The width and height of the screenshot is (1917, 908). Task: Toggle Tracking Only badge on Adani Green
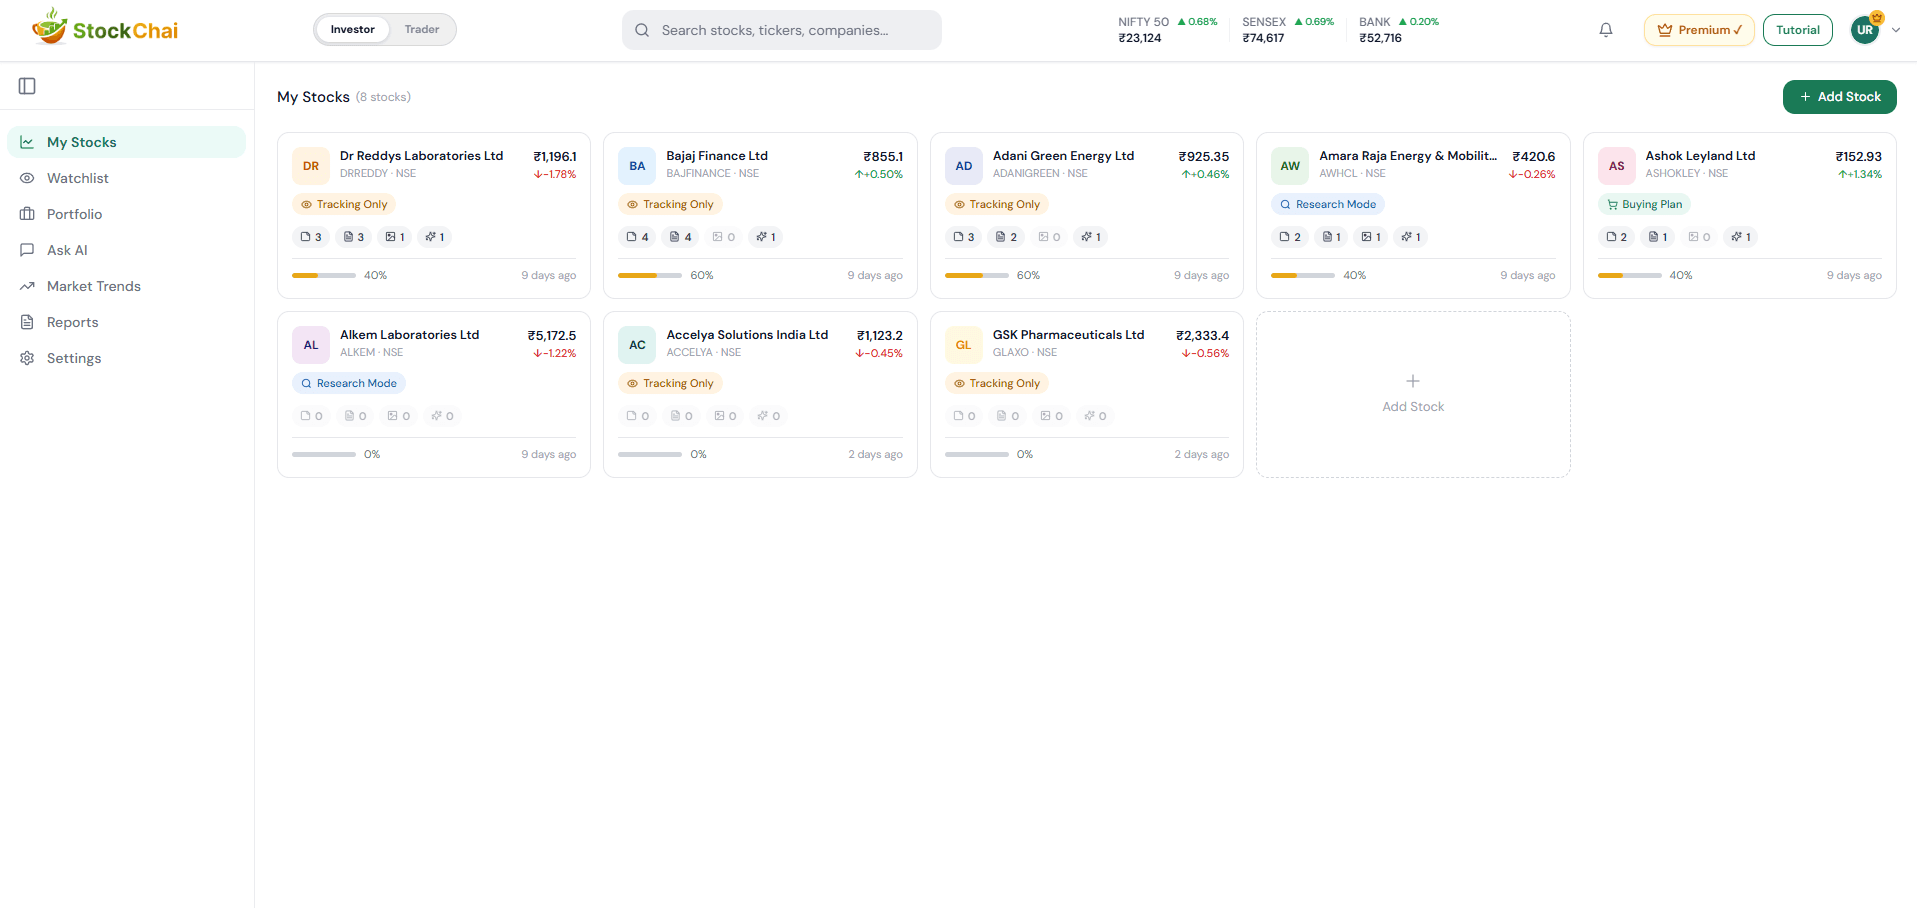click(997, 204)
